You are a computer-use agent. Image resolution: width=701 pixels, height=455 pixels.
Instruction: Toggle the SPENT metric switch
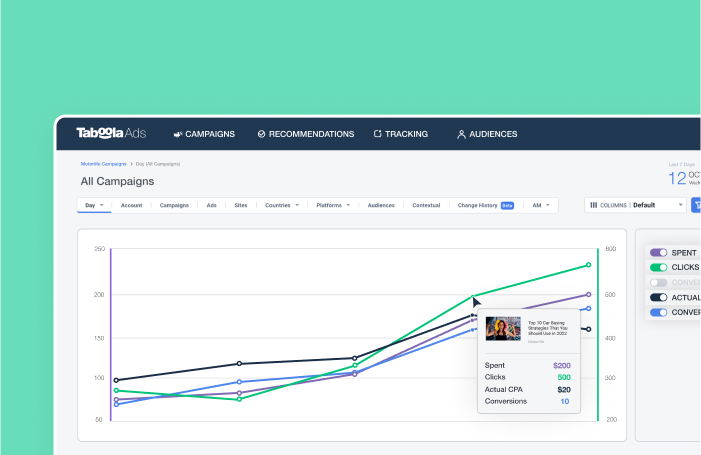click(x=659, y=253)
